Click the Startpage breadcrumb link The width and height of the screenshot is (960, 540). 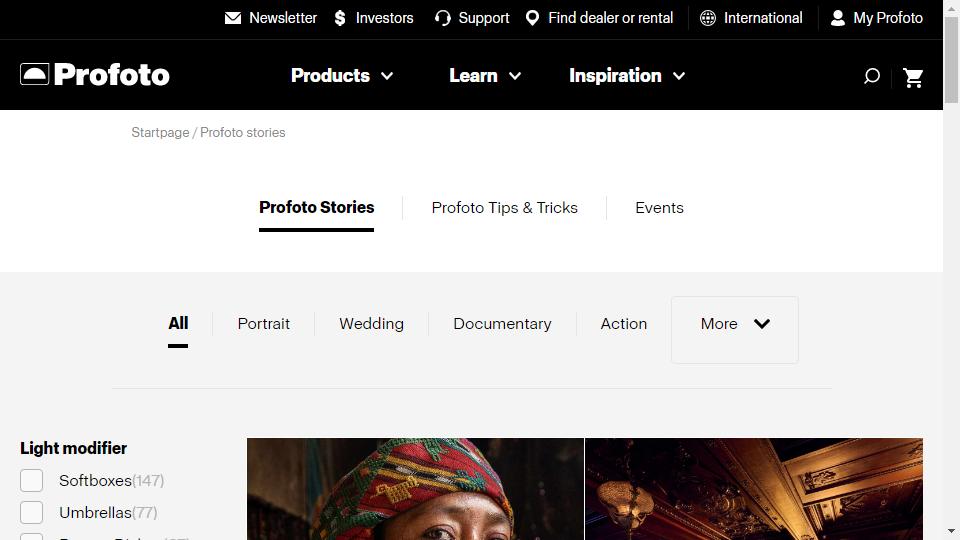coord(160,132)
